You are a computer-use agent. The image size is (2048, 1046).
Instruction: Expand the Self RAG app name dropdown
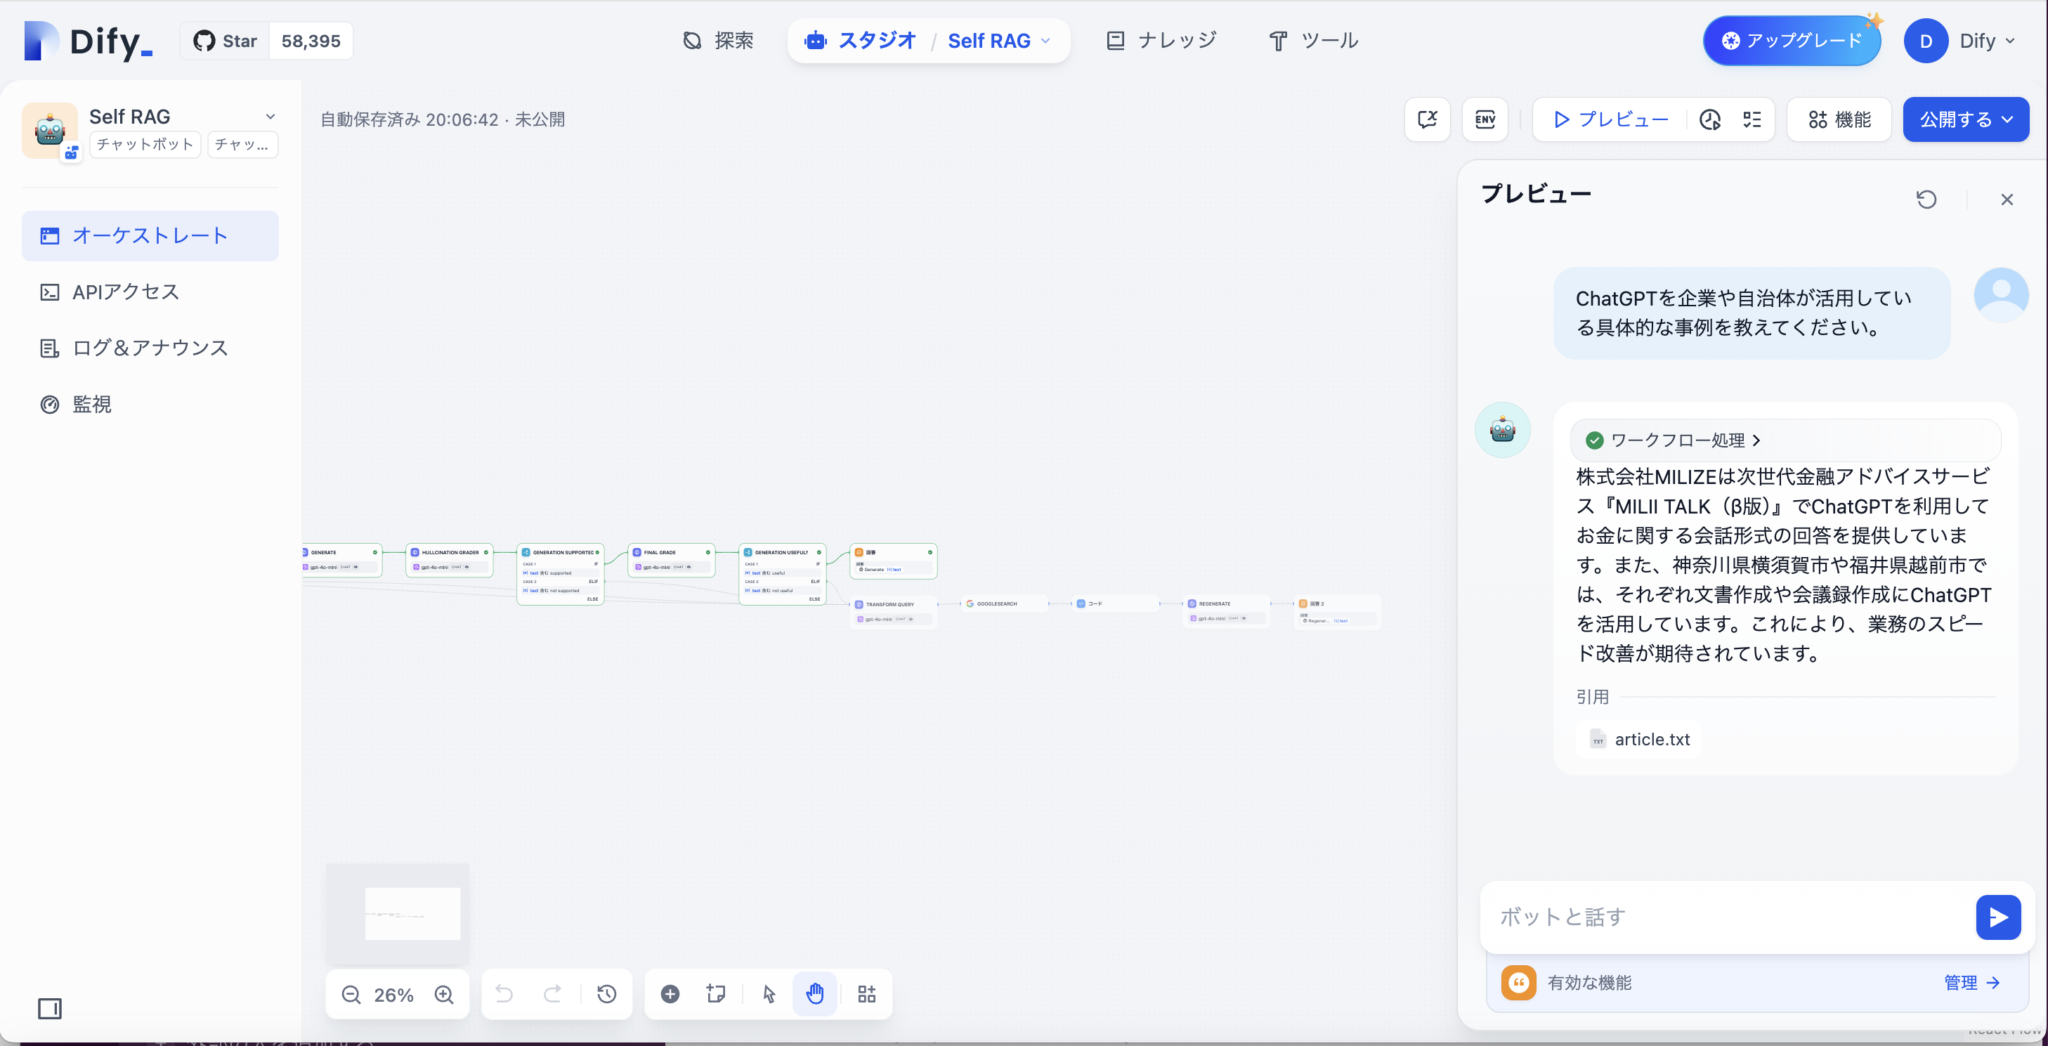click(270, 116)
